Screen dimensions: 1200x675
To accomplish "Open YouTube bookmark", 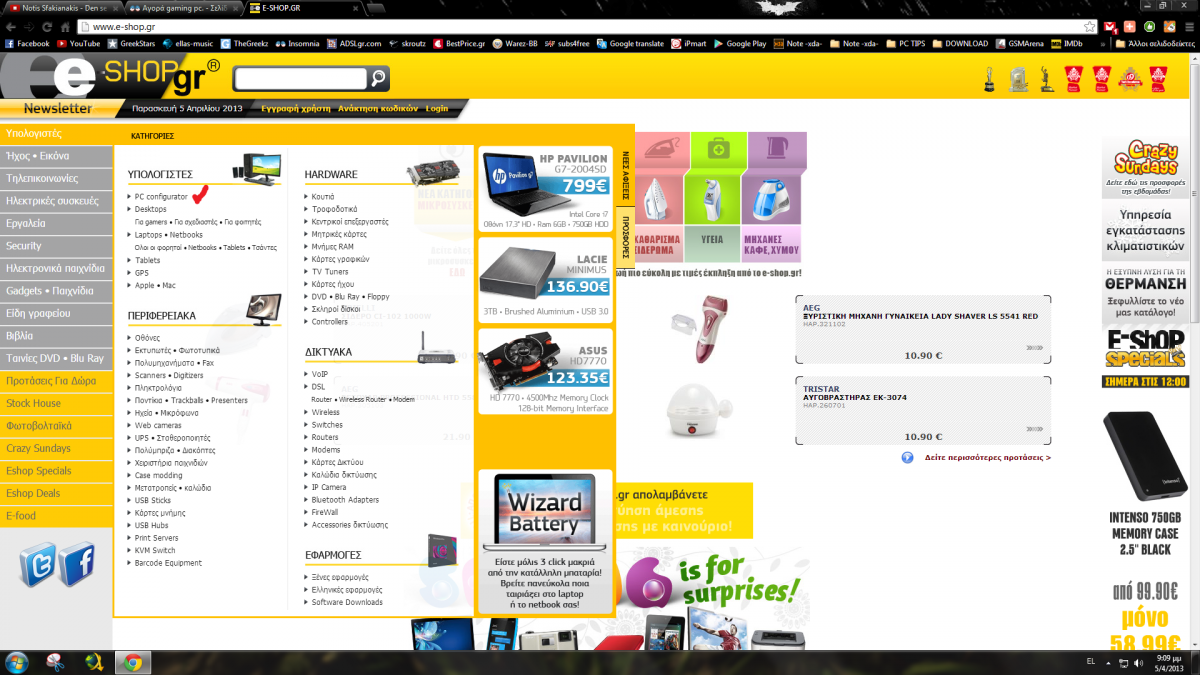I will point(79,44).
